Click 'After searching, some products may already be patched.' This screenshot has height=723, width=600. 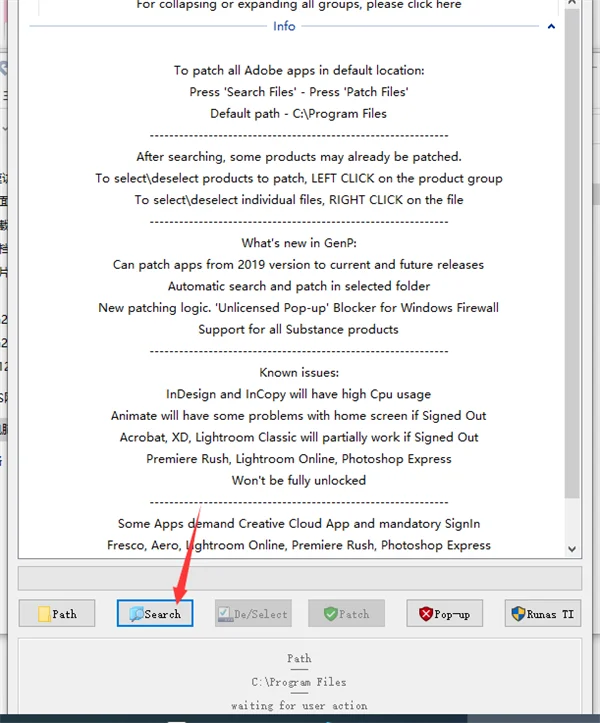299,157
